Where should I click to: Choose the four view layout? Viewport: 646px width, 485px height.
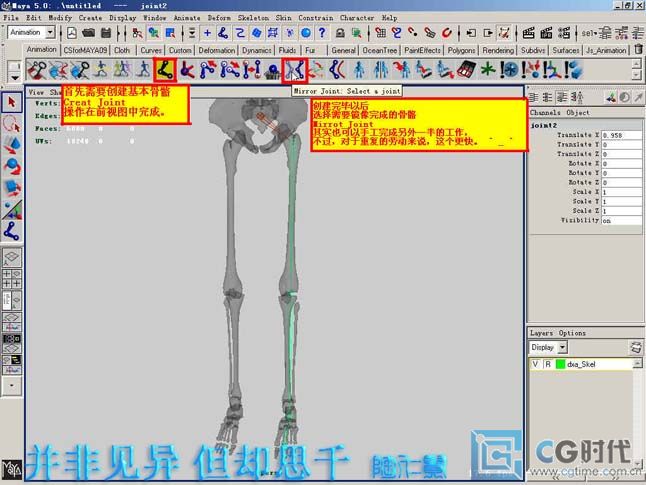pos(12,279)
